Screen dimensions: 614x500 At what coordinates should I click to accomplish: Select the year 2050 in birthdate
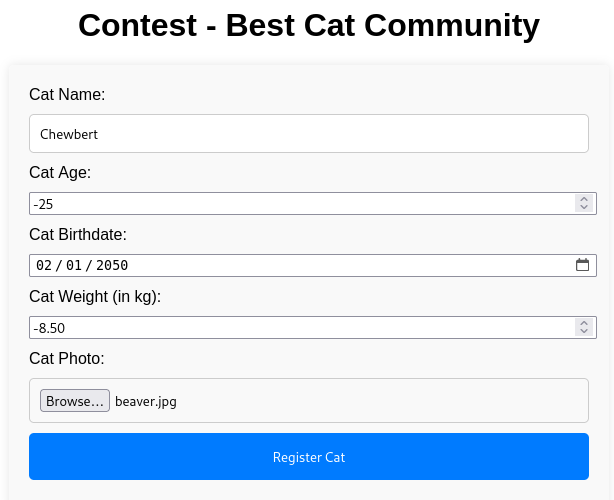click(x=112, y=265)
